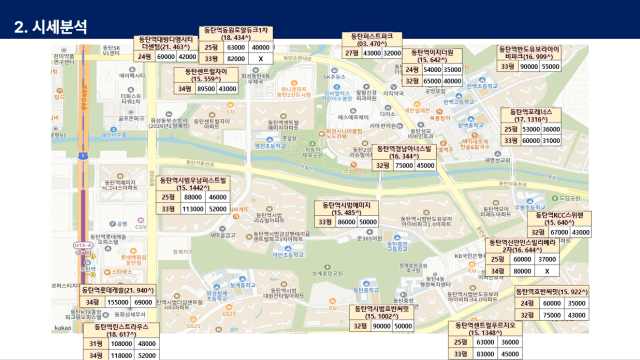Click the 이지약국 pharmacy icon
This screenshot has width=640, height=360.
click(393, 87)
